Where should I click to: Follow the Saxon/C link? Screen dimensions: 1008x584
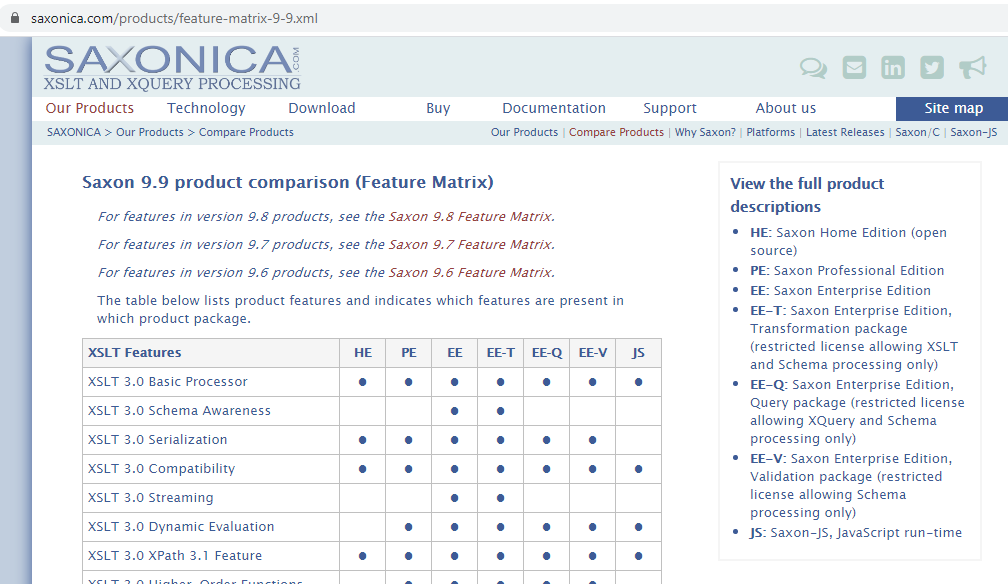917,132
